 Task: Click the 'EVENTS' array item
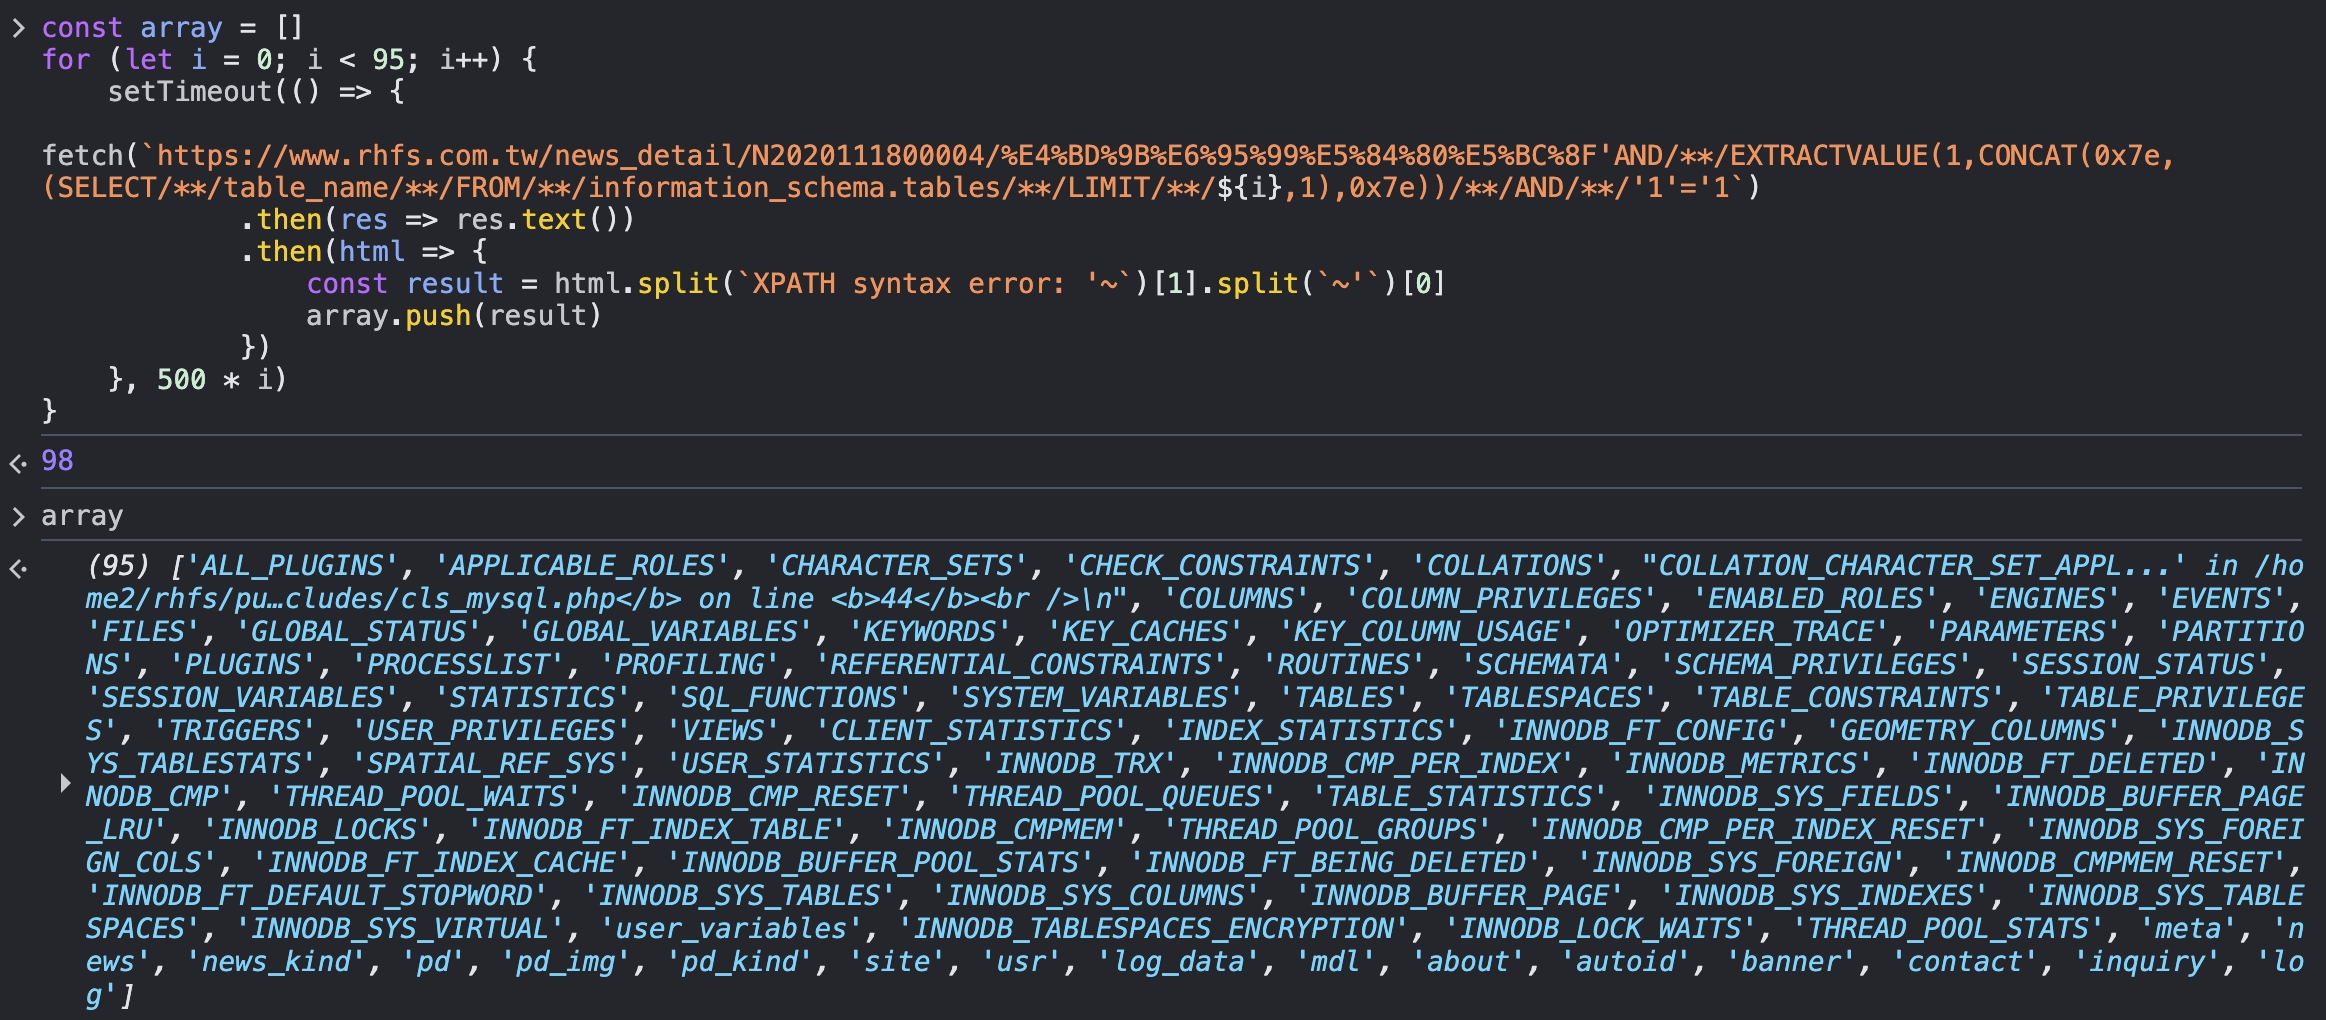[2221, 599]
